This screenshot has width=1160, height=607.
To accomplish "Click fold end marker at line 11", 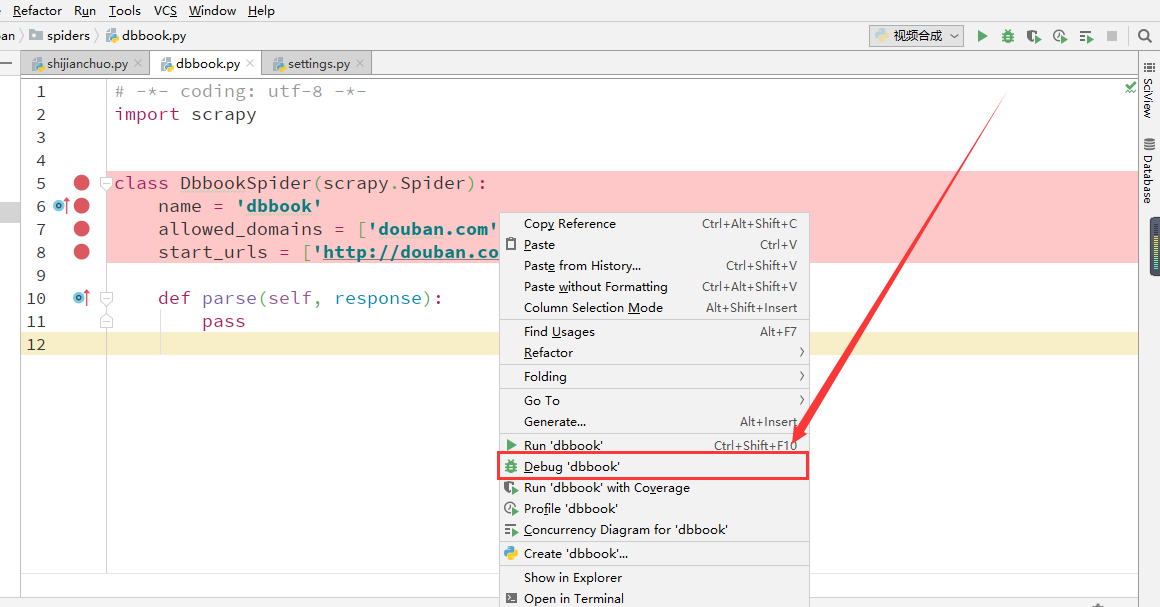I will tap(106, 321).
